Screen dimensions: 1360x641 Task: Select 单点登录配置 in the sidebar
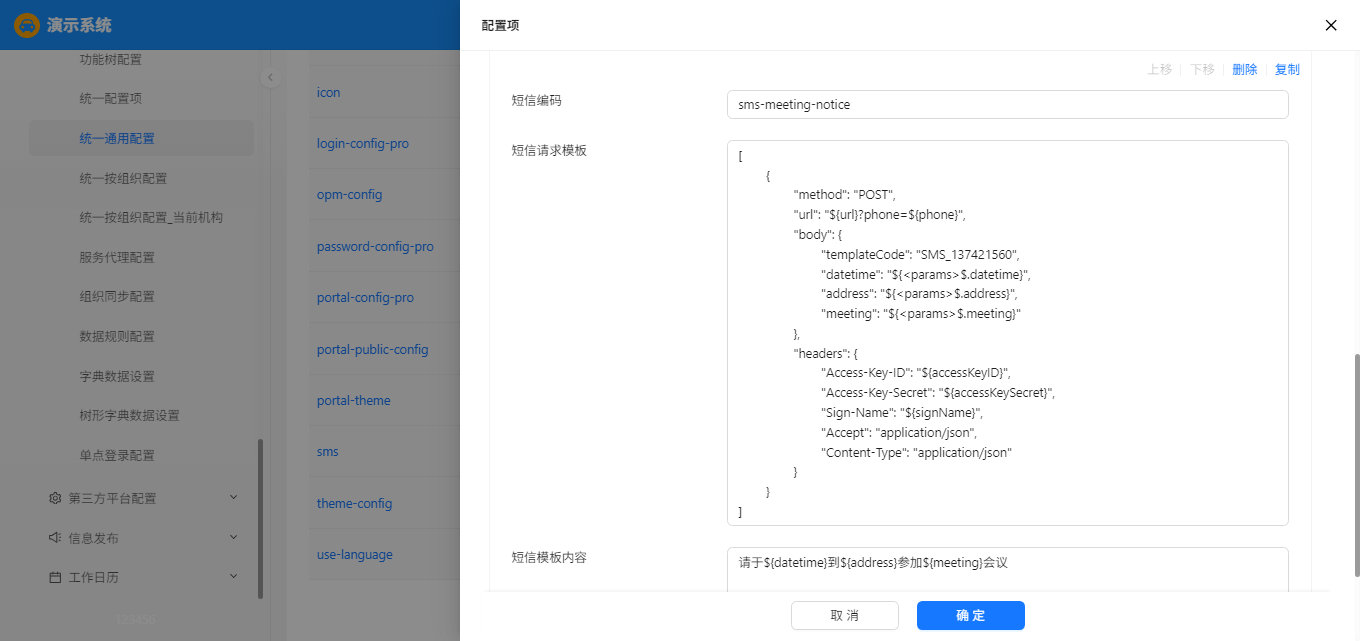coord(117,455)
